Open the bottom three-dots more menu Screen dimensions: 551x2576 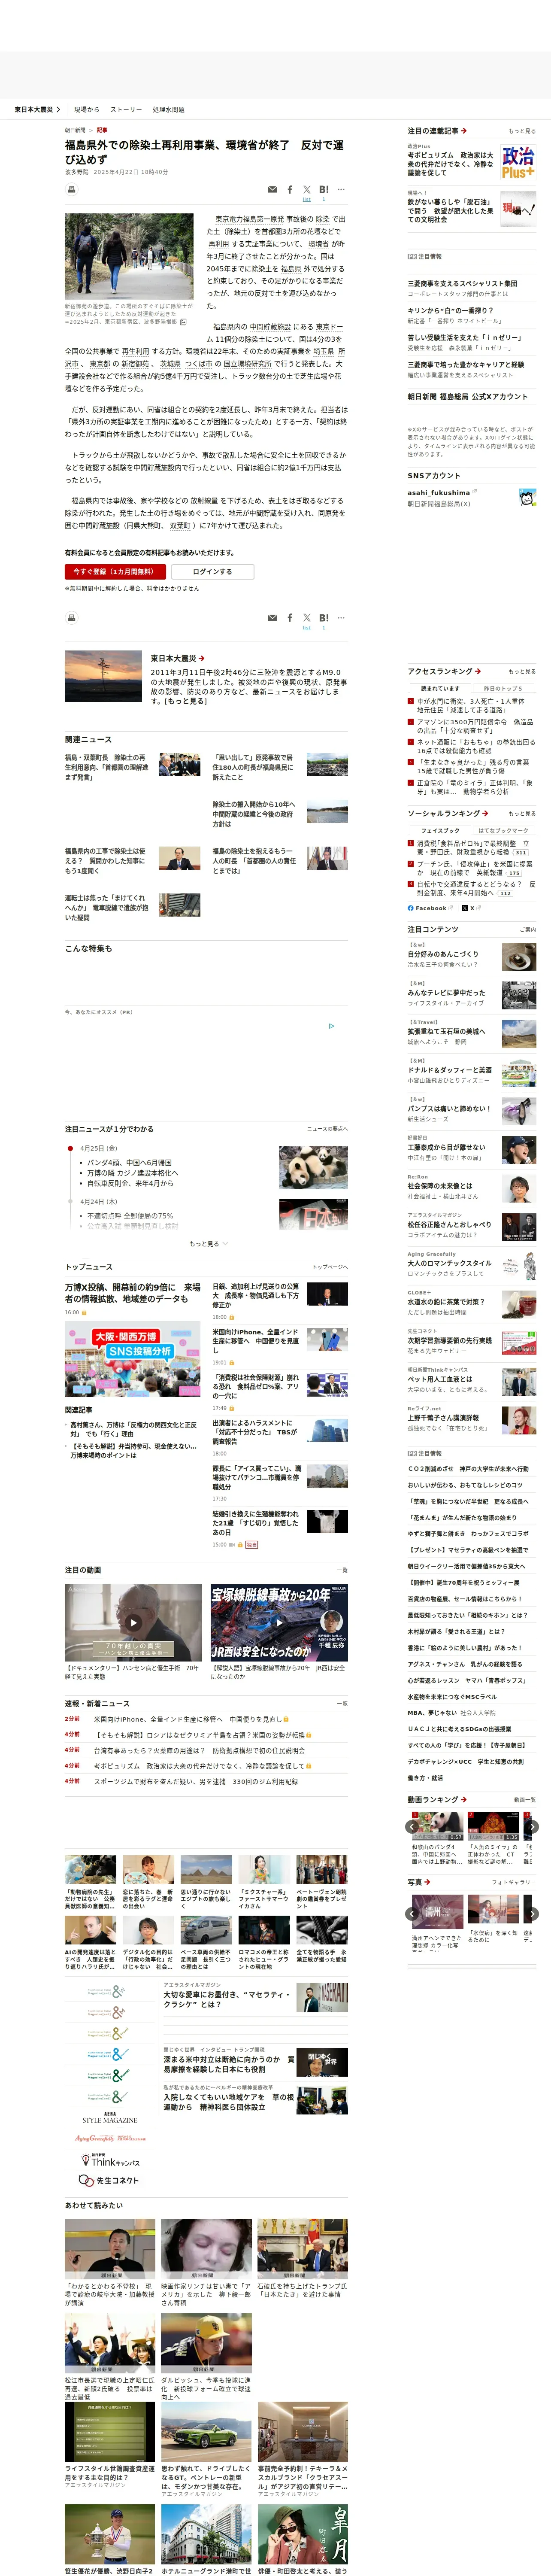(x=341, y=618)
